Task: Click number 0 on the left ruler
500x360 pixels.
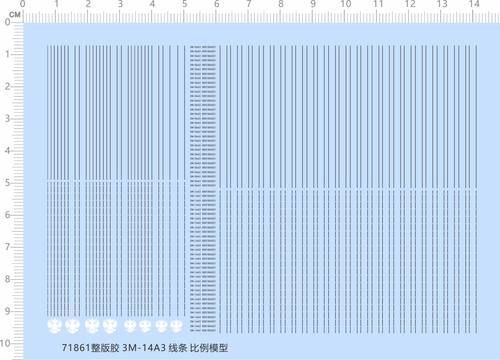Action: point(7,22)
